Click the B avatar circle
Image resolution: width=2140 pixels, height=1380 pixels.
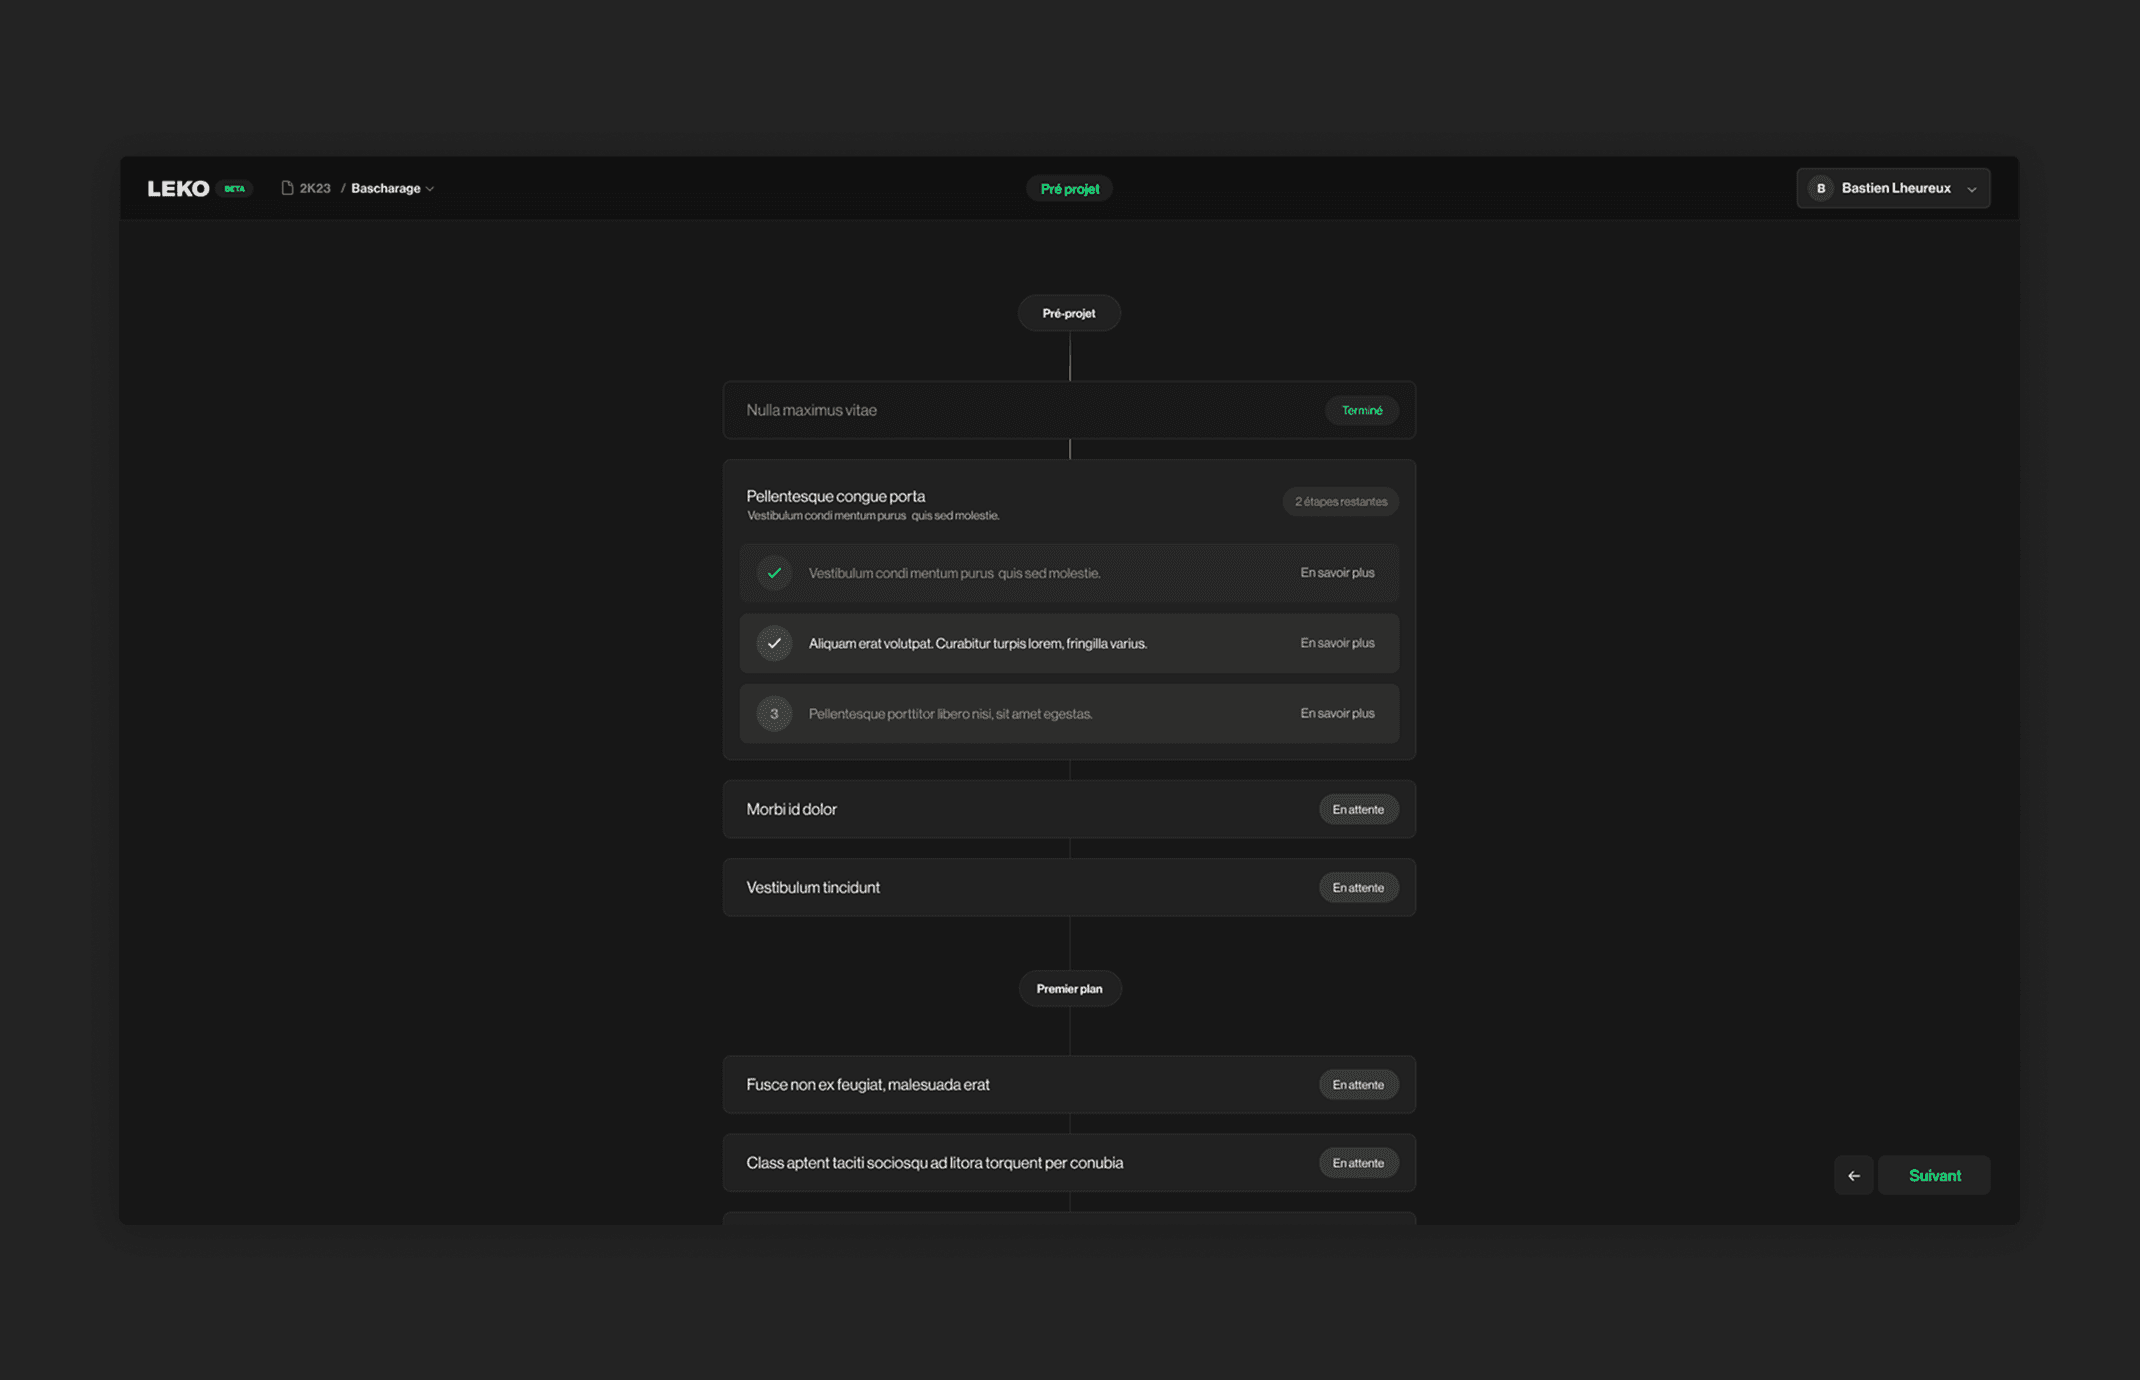[x=1820, y=188]
